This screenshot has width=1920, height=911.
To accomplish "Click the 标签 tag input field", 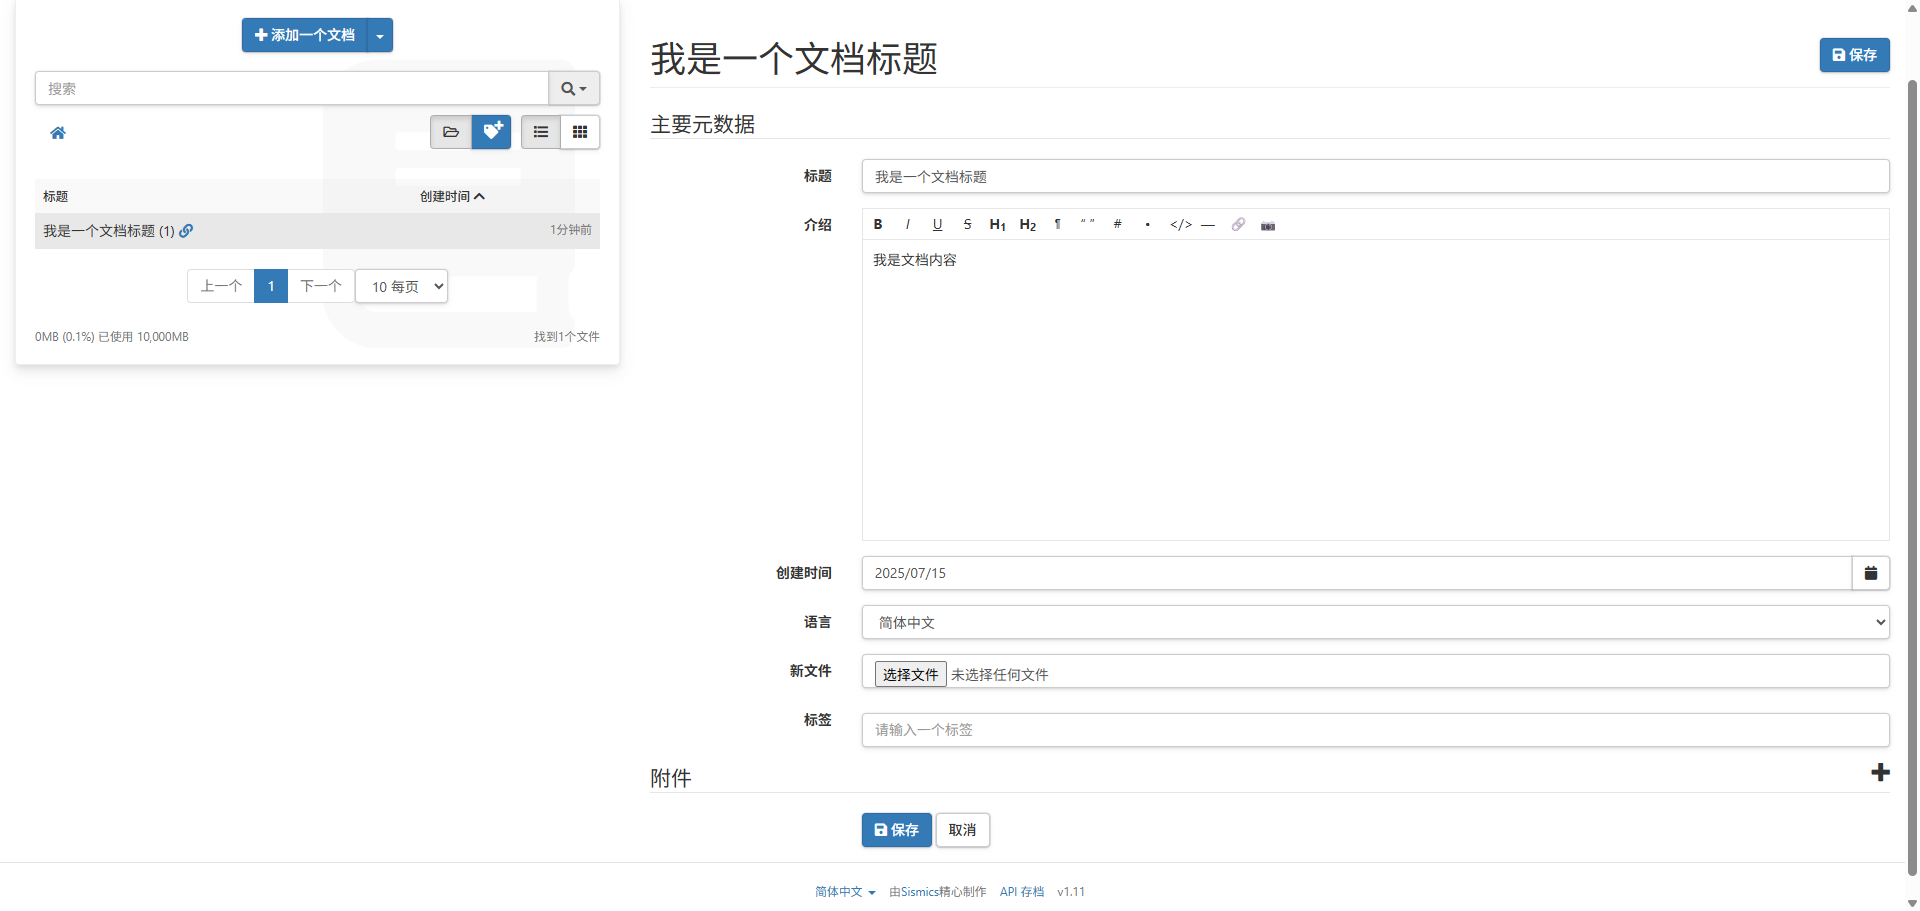I will (1375, 730).
